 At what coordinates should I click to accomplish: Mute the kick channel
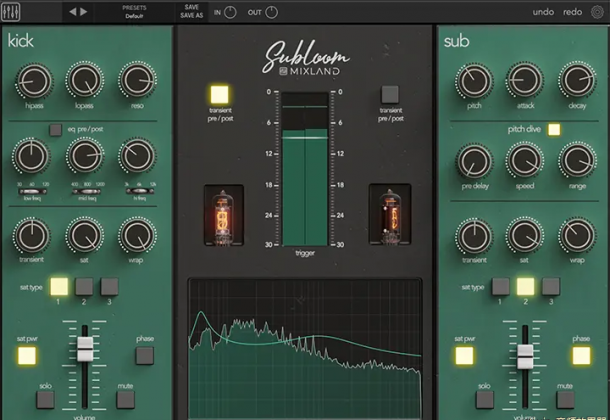click(126, 399)
